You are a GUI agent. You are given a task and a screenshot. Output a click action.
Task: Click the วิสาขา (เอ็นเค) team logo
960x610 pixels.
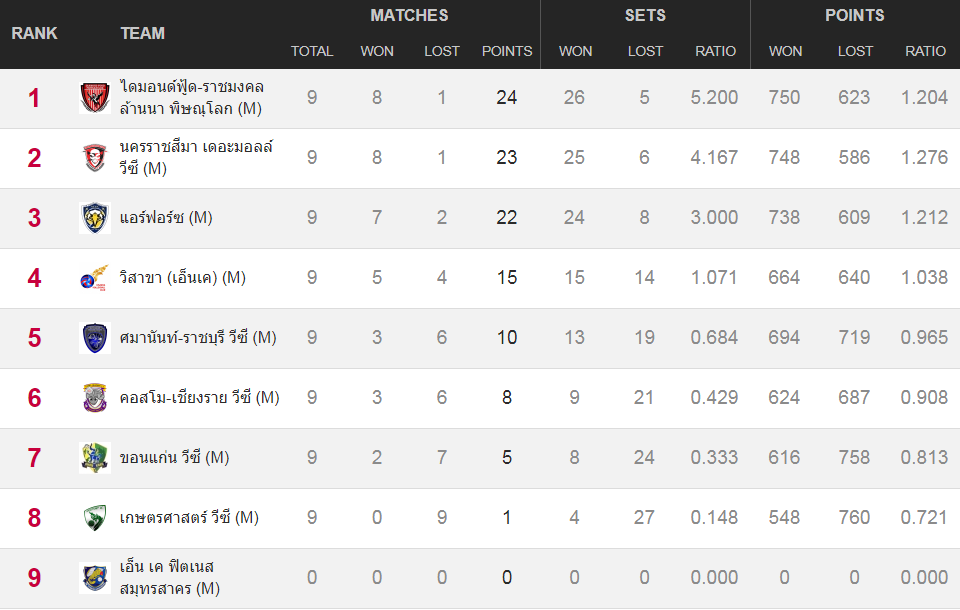pos(95,278)
